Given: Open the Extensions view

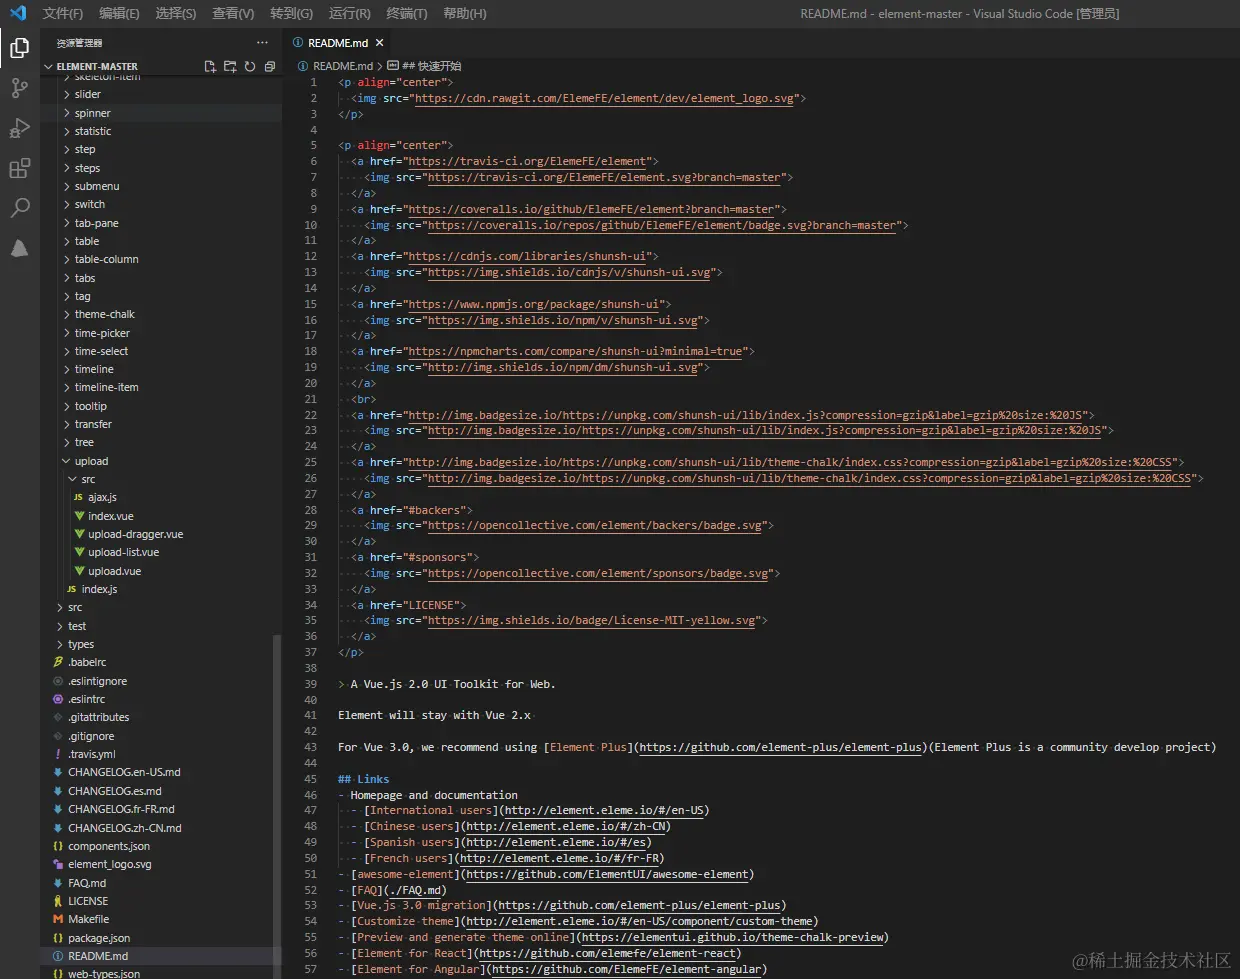Looking at the screenshot, I should [19, 168].
